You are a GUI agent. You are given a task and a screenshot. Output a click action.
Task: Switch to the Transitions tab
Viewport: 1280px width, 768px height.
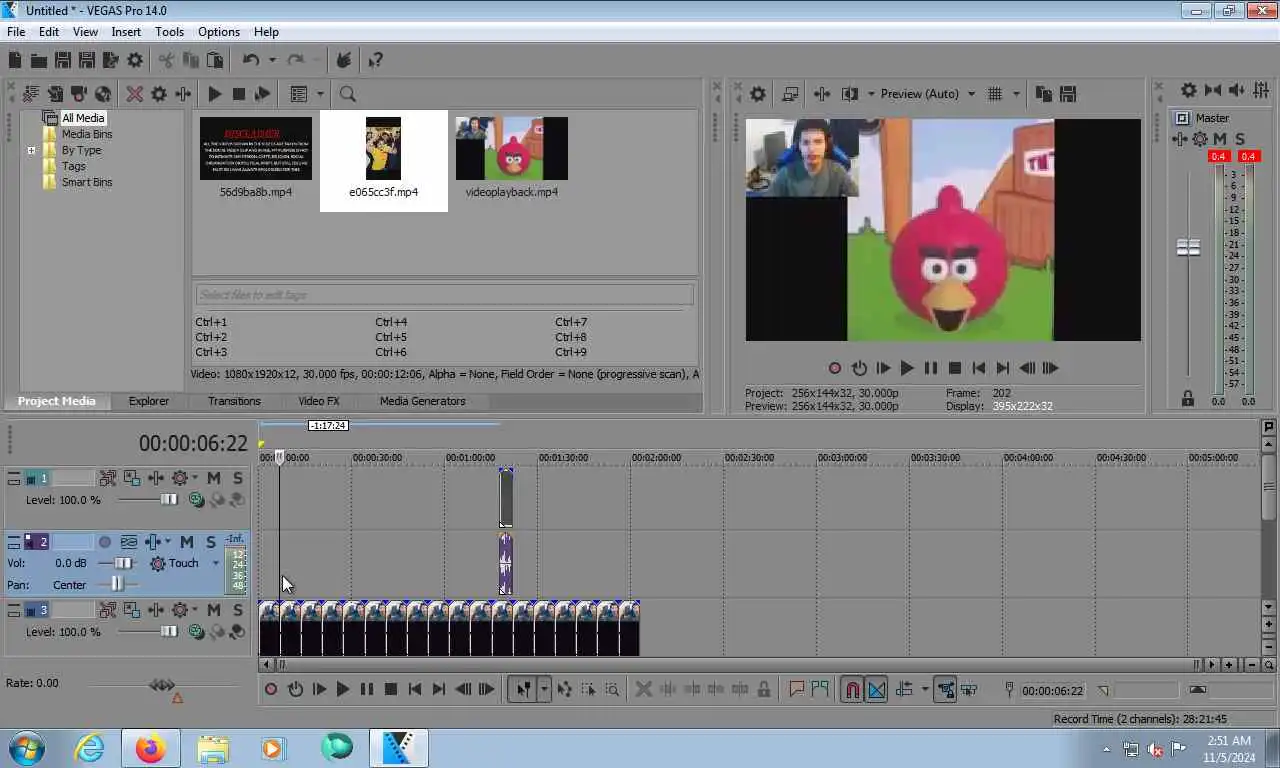(234, 401)
